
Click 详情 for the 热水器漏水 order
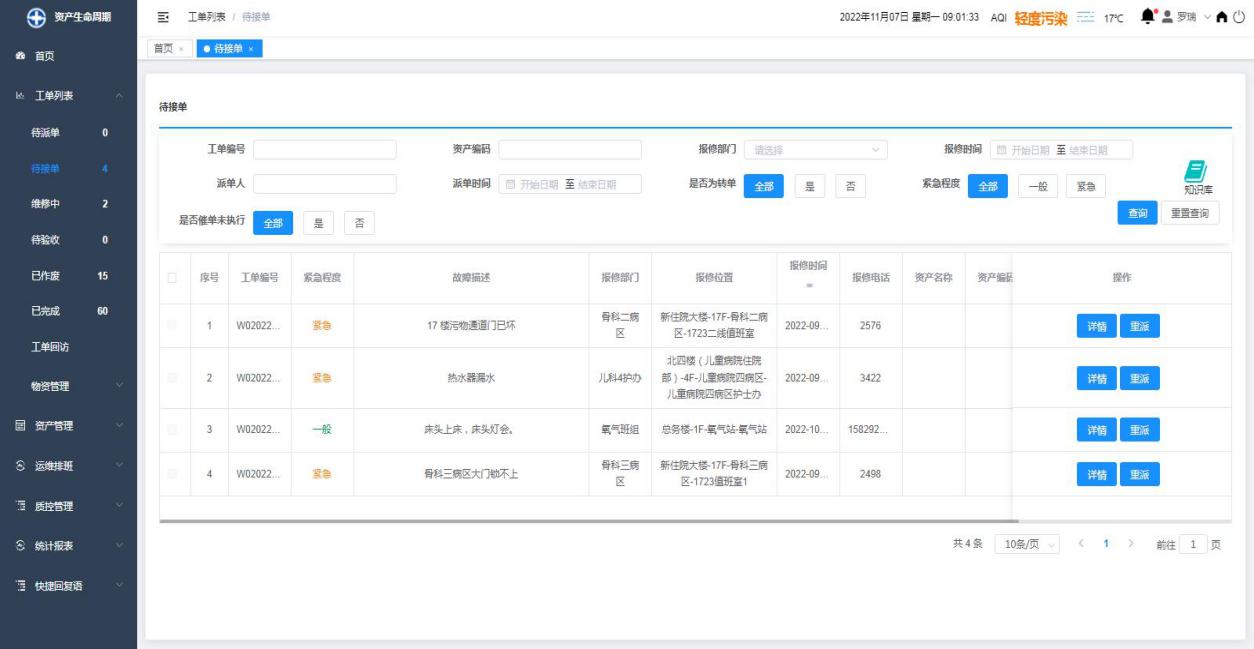1096,378
